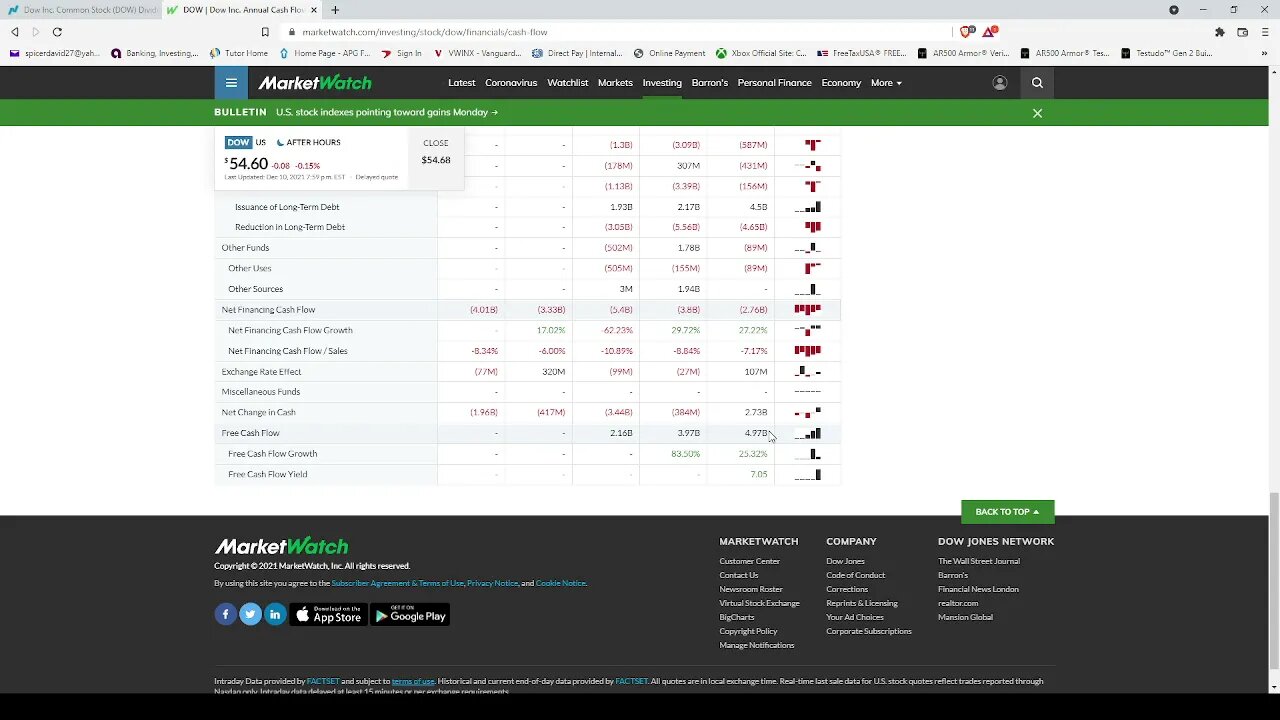Open The Wall Street Journal link
This screenshot has width=1280, height=720.
(979, 561)
